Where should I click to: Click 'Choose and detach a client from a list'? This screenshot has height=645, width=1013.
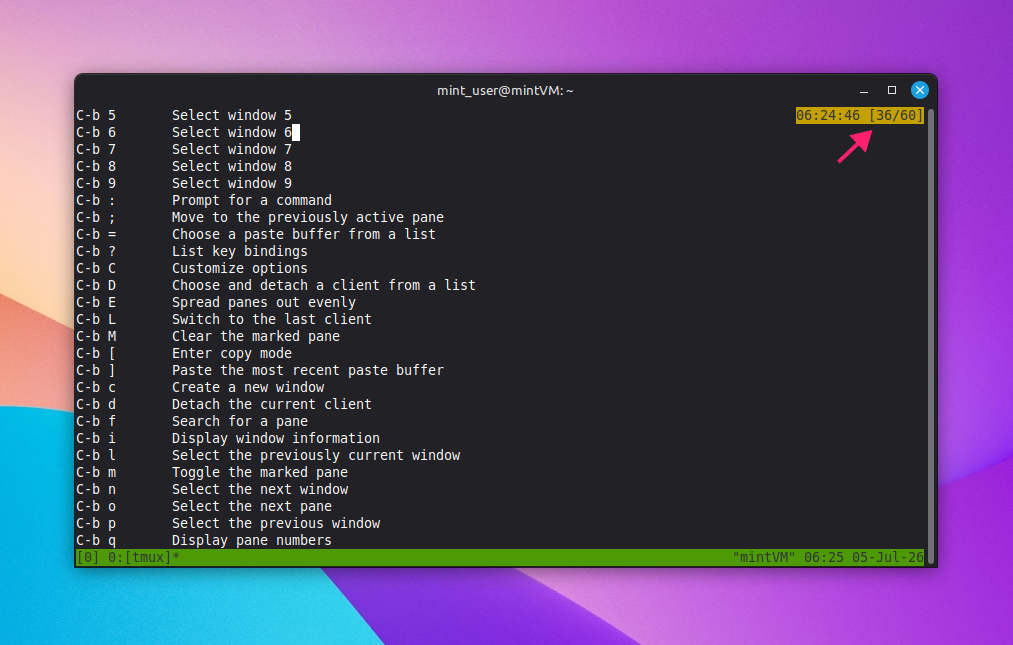pyautogui.click(x=324, y=285)
